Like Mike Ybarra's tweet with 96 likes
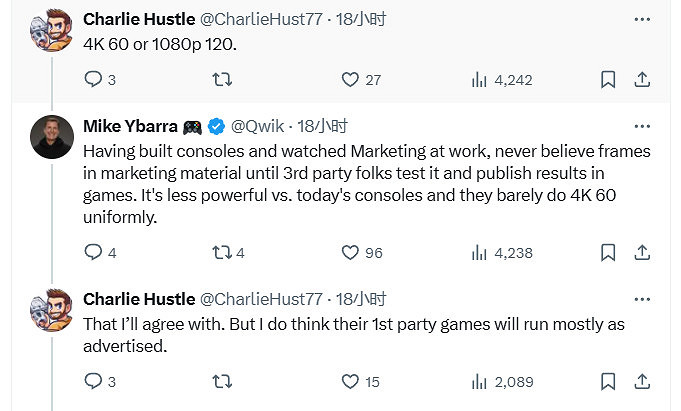Image resolution: width=681 pixels, height=411 pixels. [x=351, y=253]
